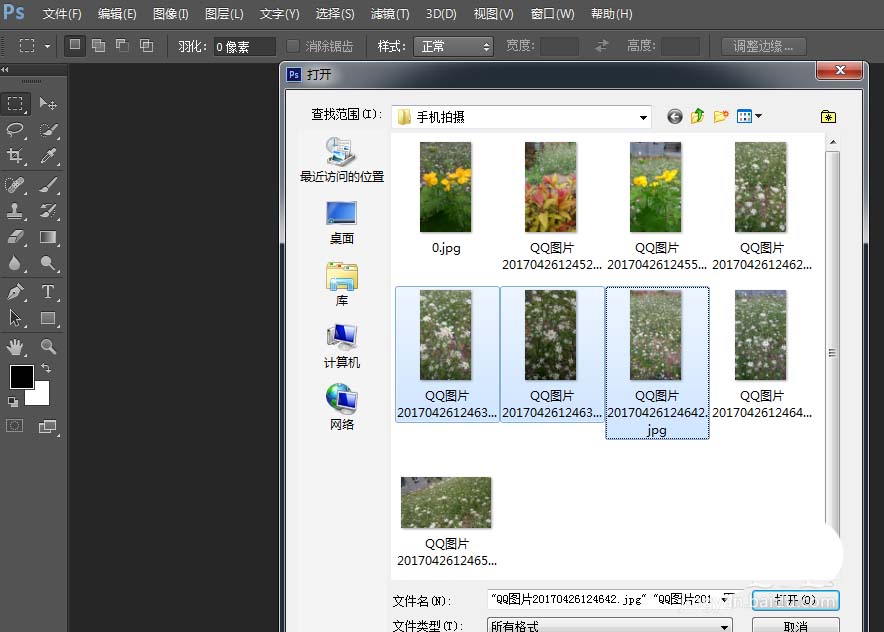Open the 样式 style dropdown
The width and height of the screenshot is (884, 632).
(x=453, y=46)
